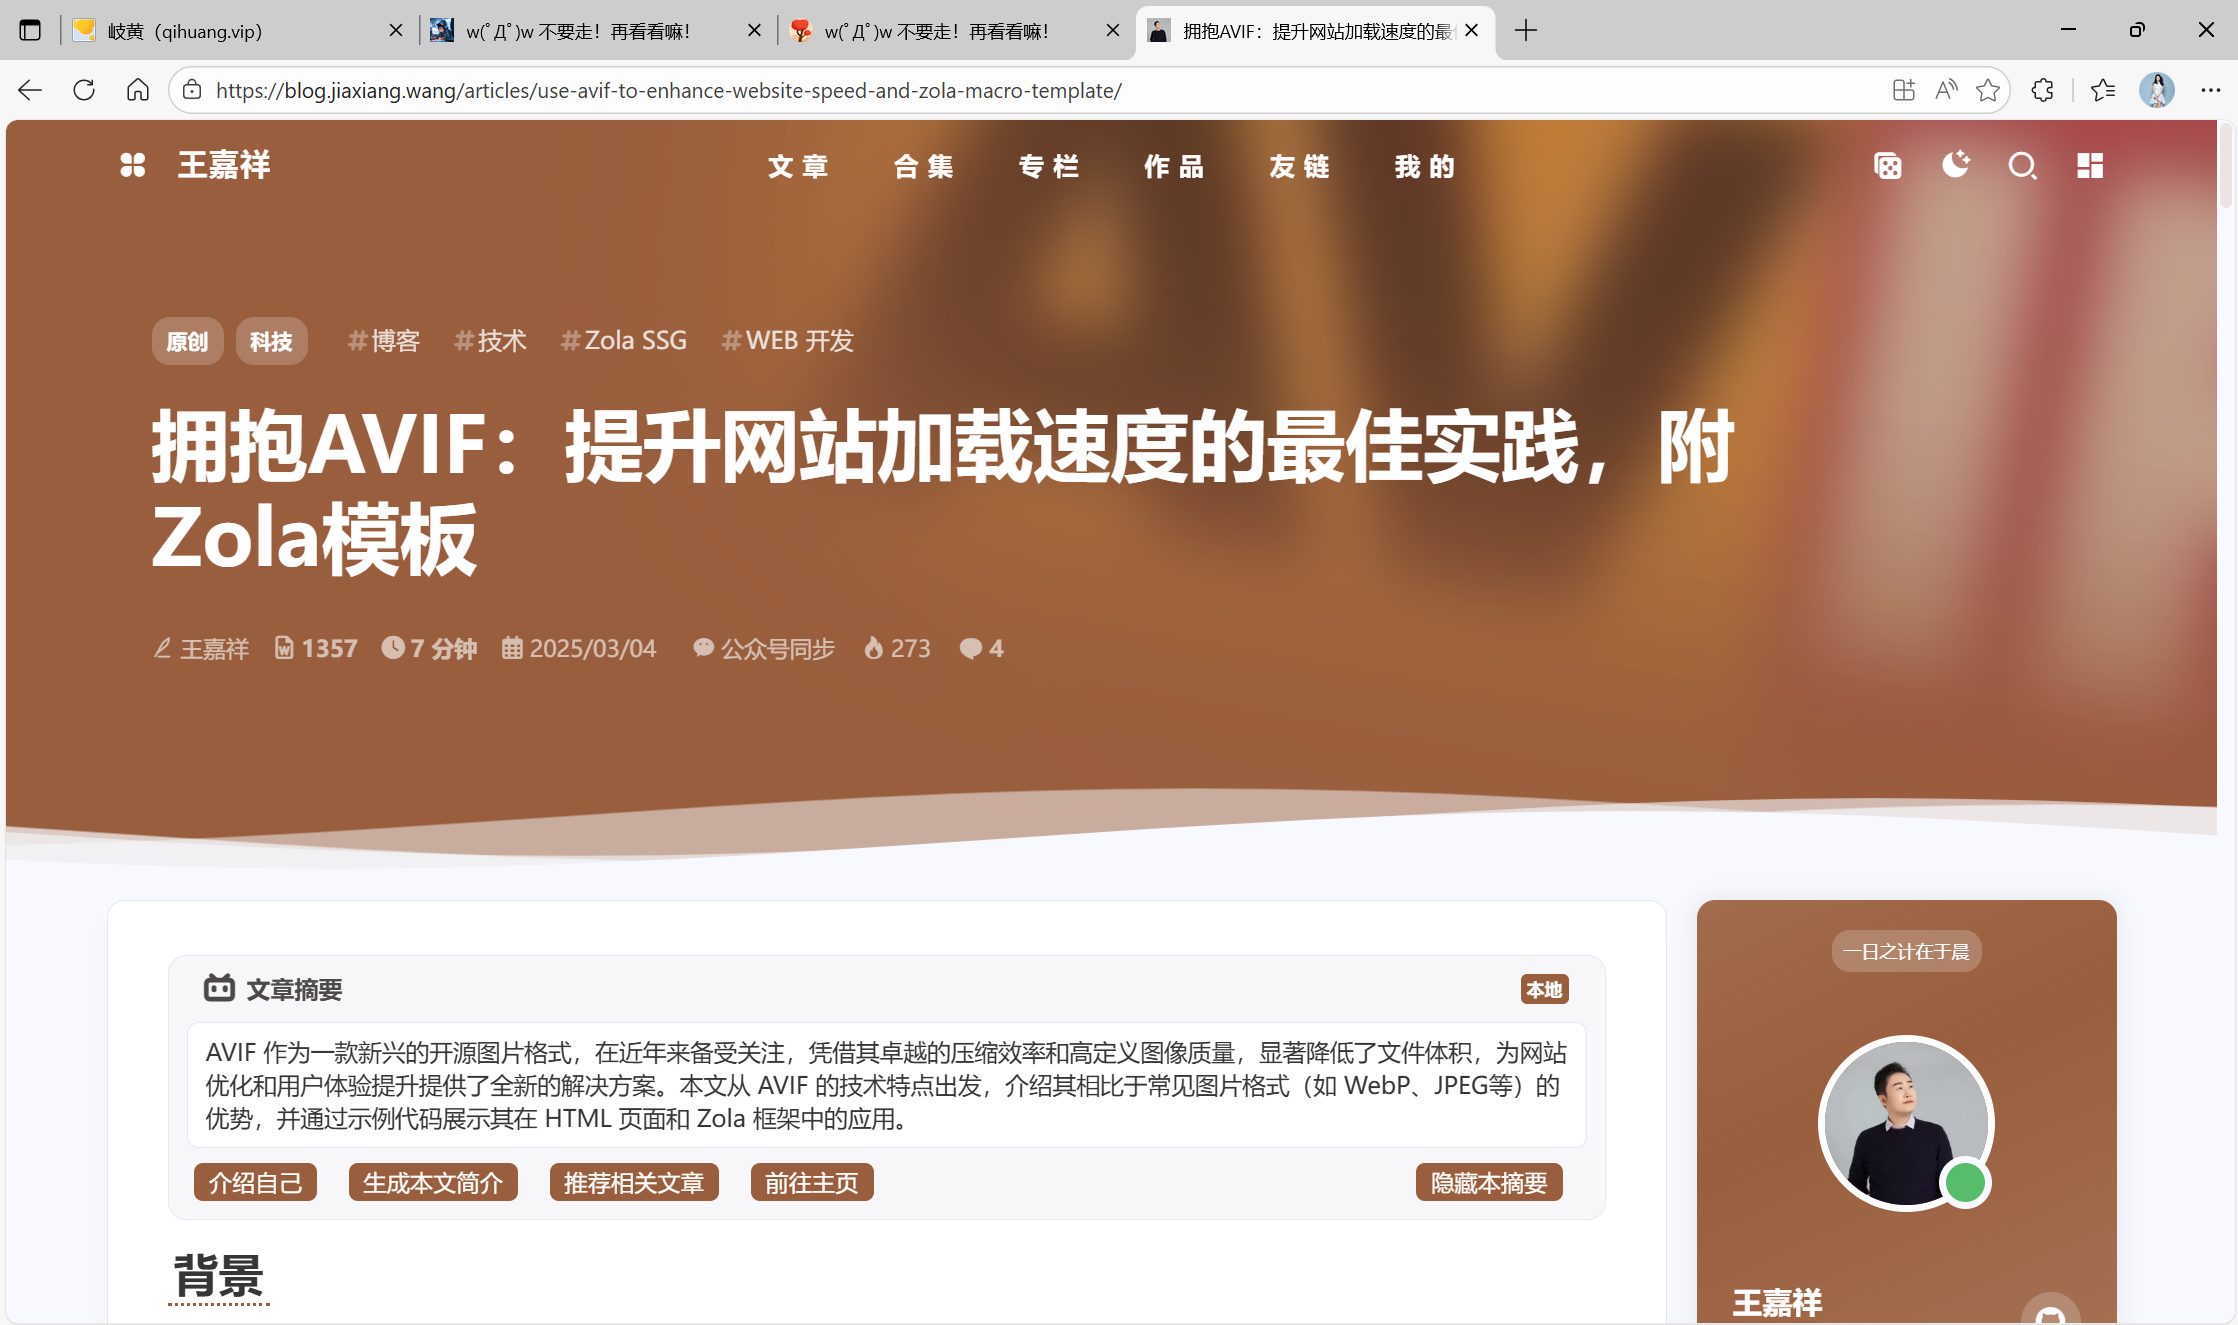Open the 合集 navigation menu
Screen dimensions: 2238x1325
[923, 166]
